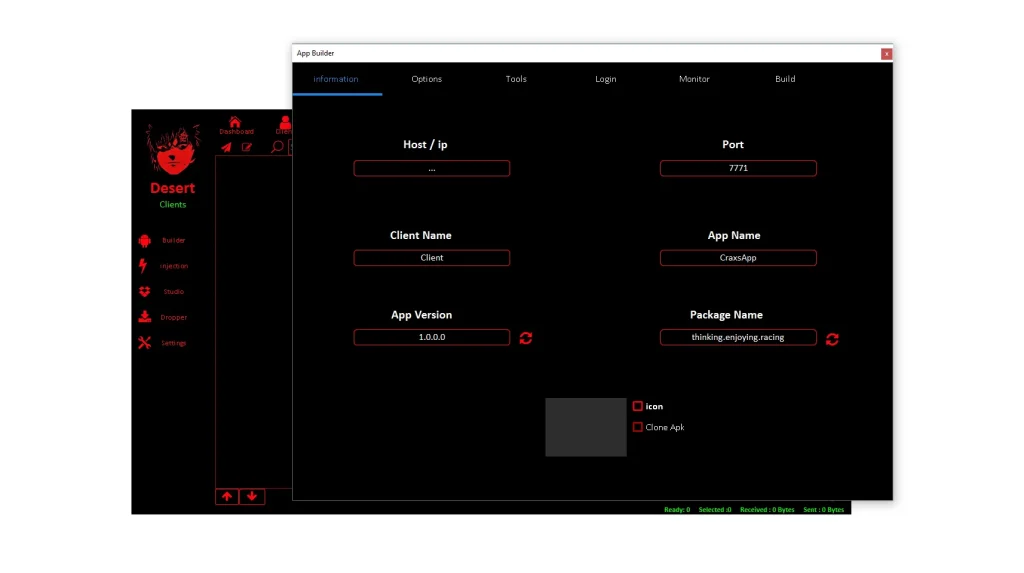This screenshot has width=1024, height=573.
Task: Click the paper plane icon under Dashboard
Action: (x=226, y=147)
